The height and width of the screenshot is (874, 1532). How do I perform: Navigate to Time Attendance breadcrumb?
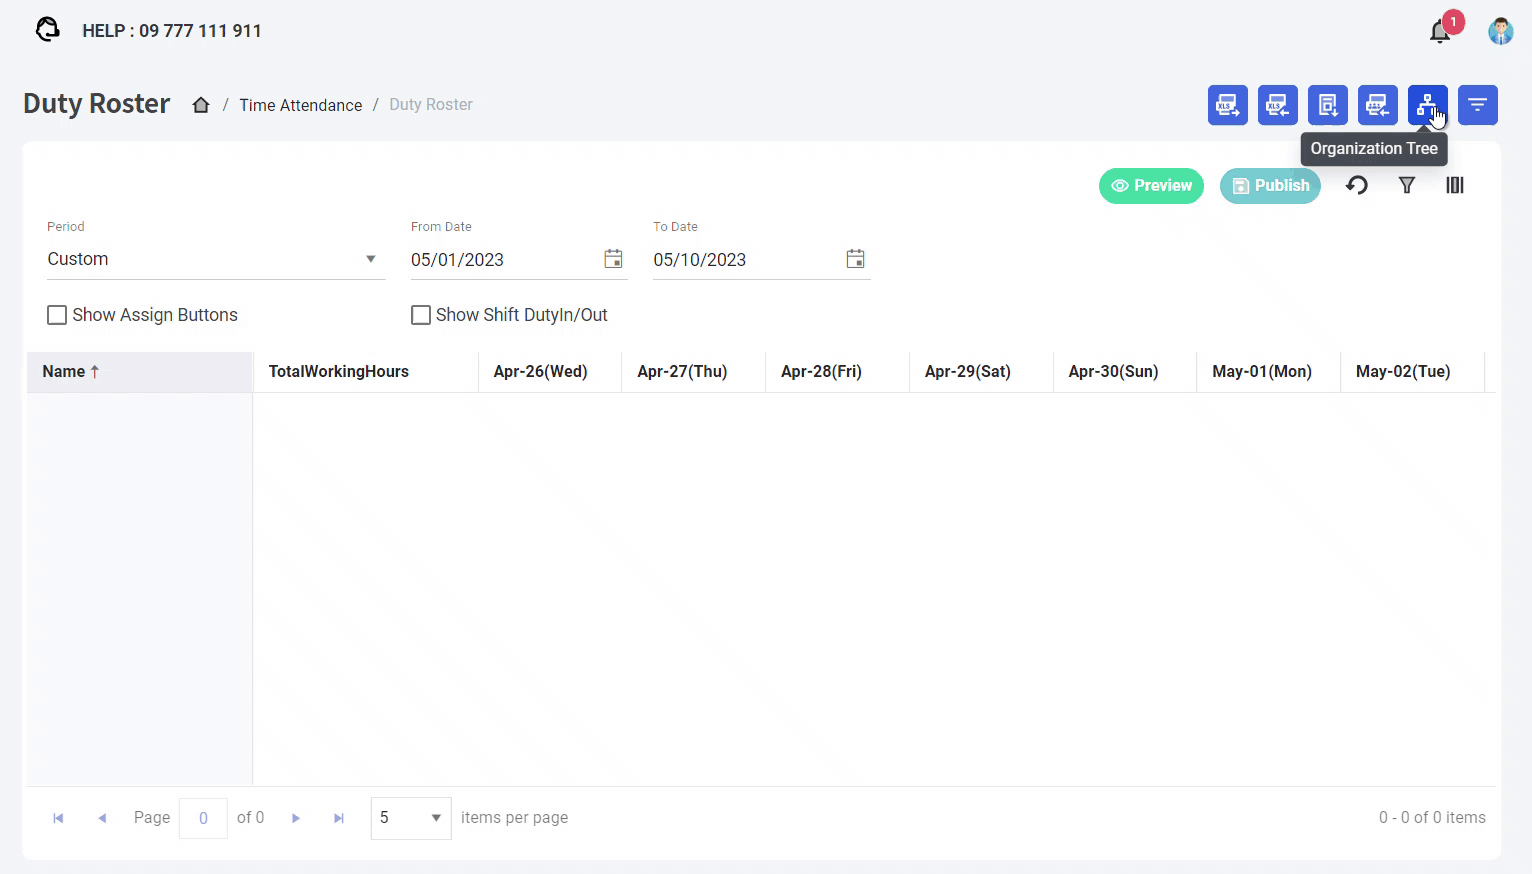300,105
